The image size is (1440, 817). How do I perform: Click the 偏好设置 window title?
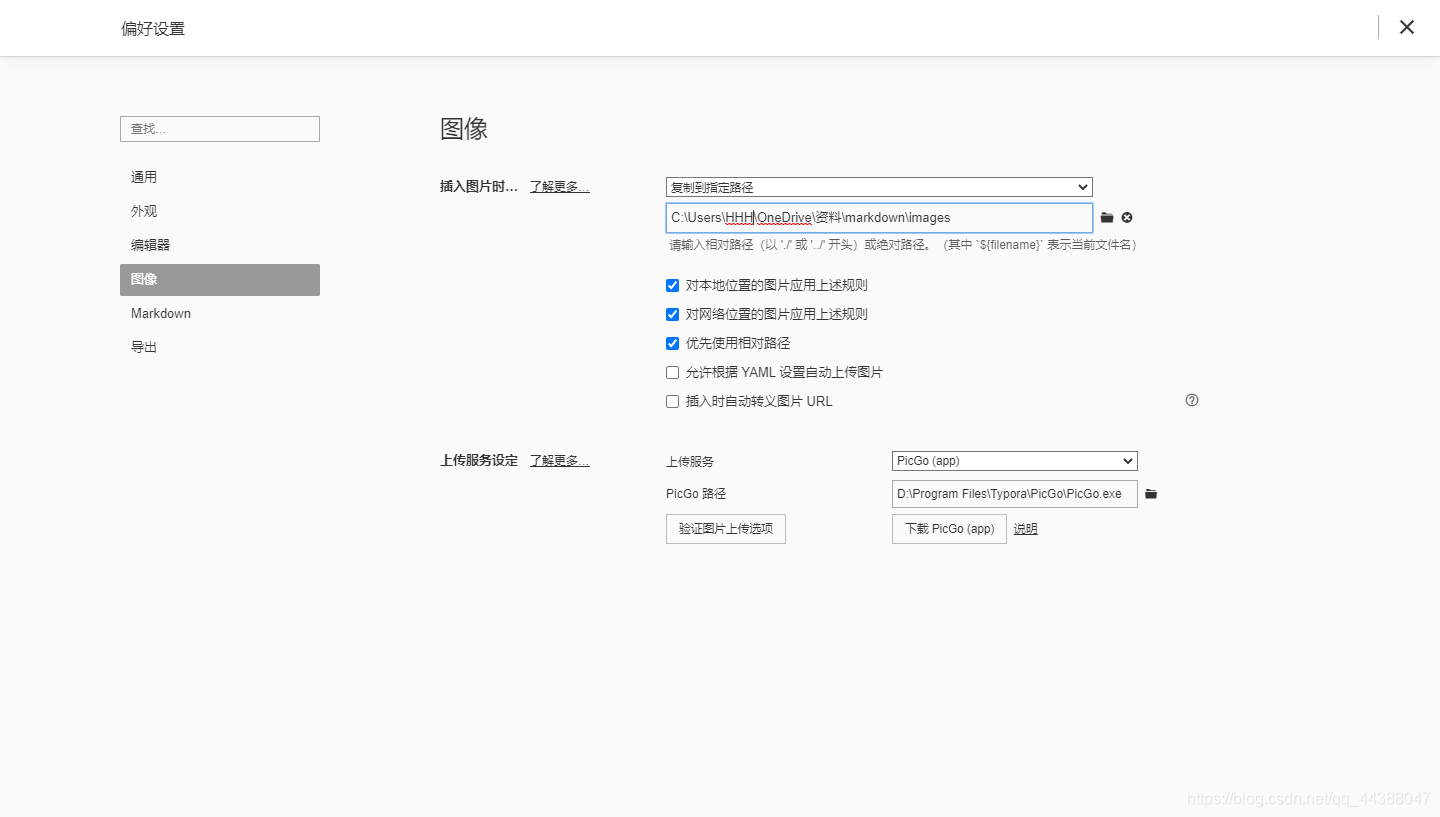pos(153,28)
